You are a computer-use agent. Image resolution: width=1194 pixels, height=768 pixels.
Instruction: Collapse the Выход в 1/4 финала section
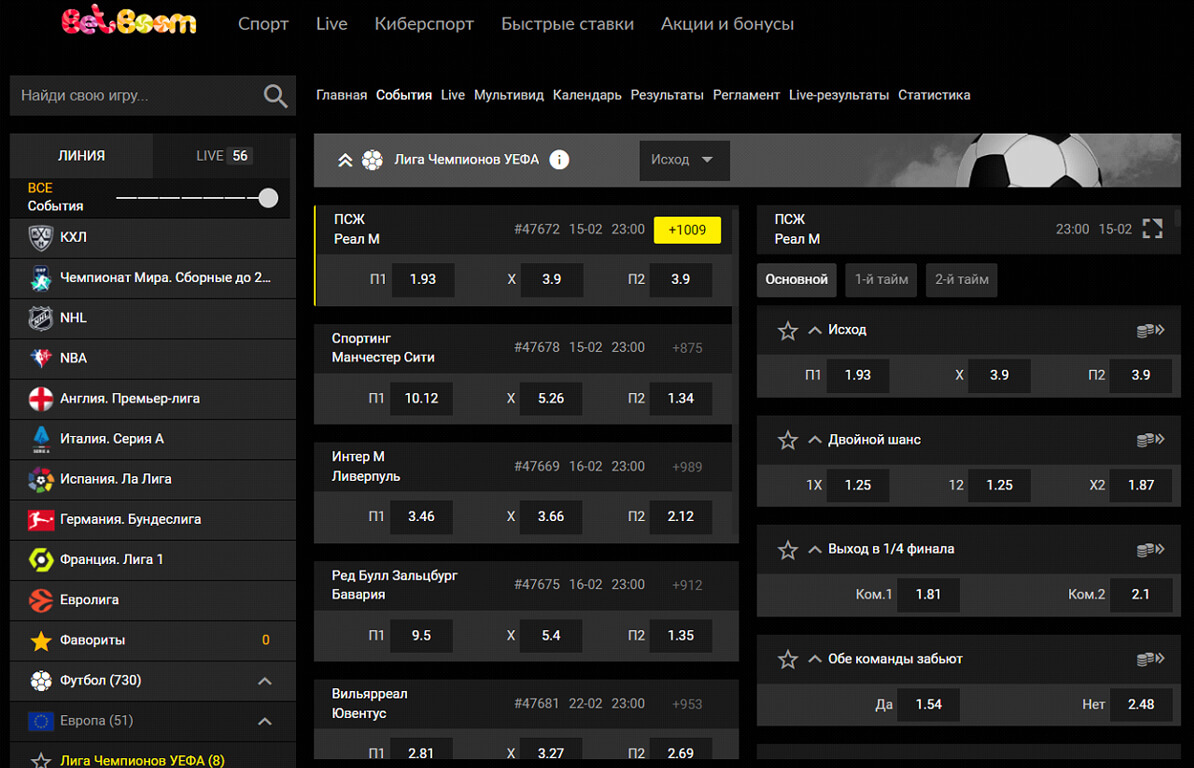coord(815,550)
